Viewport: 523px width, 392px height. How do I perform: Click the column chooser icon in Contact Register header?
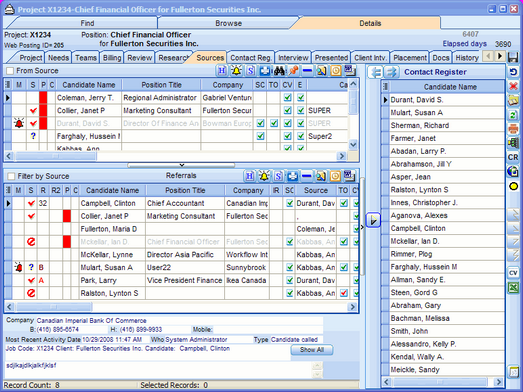pyautogui.click(x=385, y=87)
